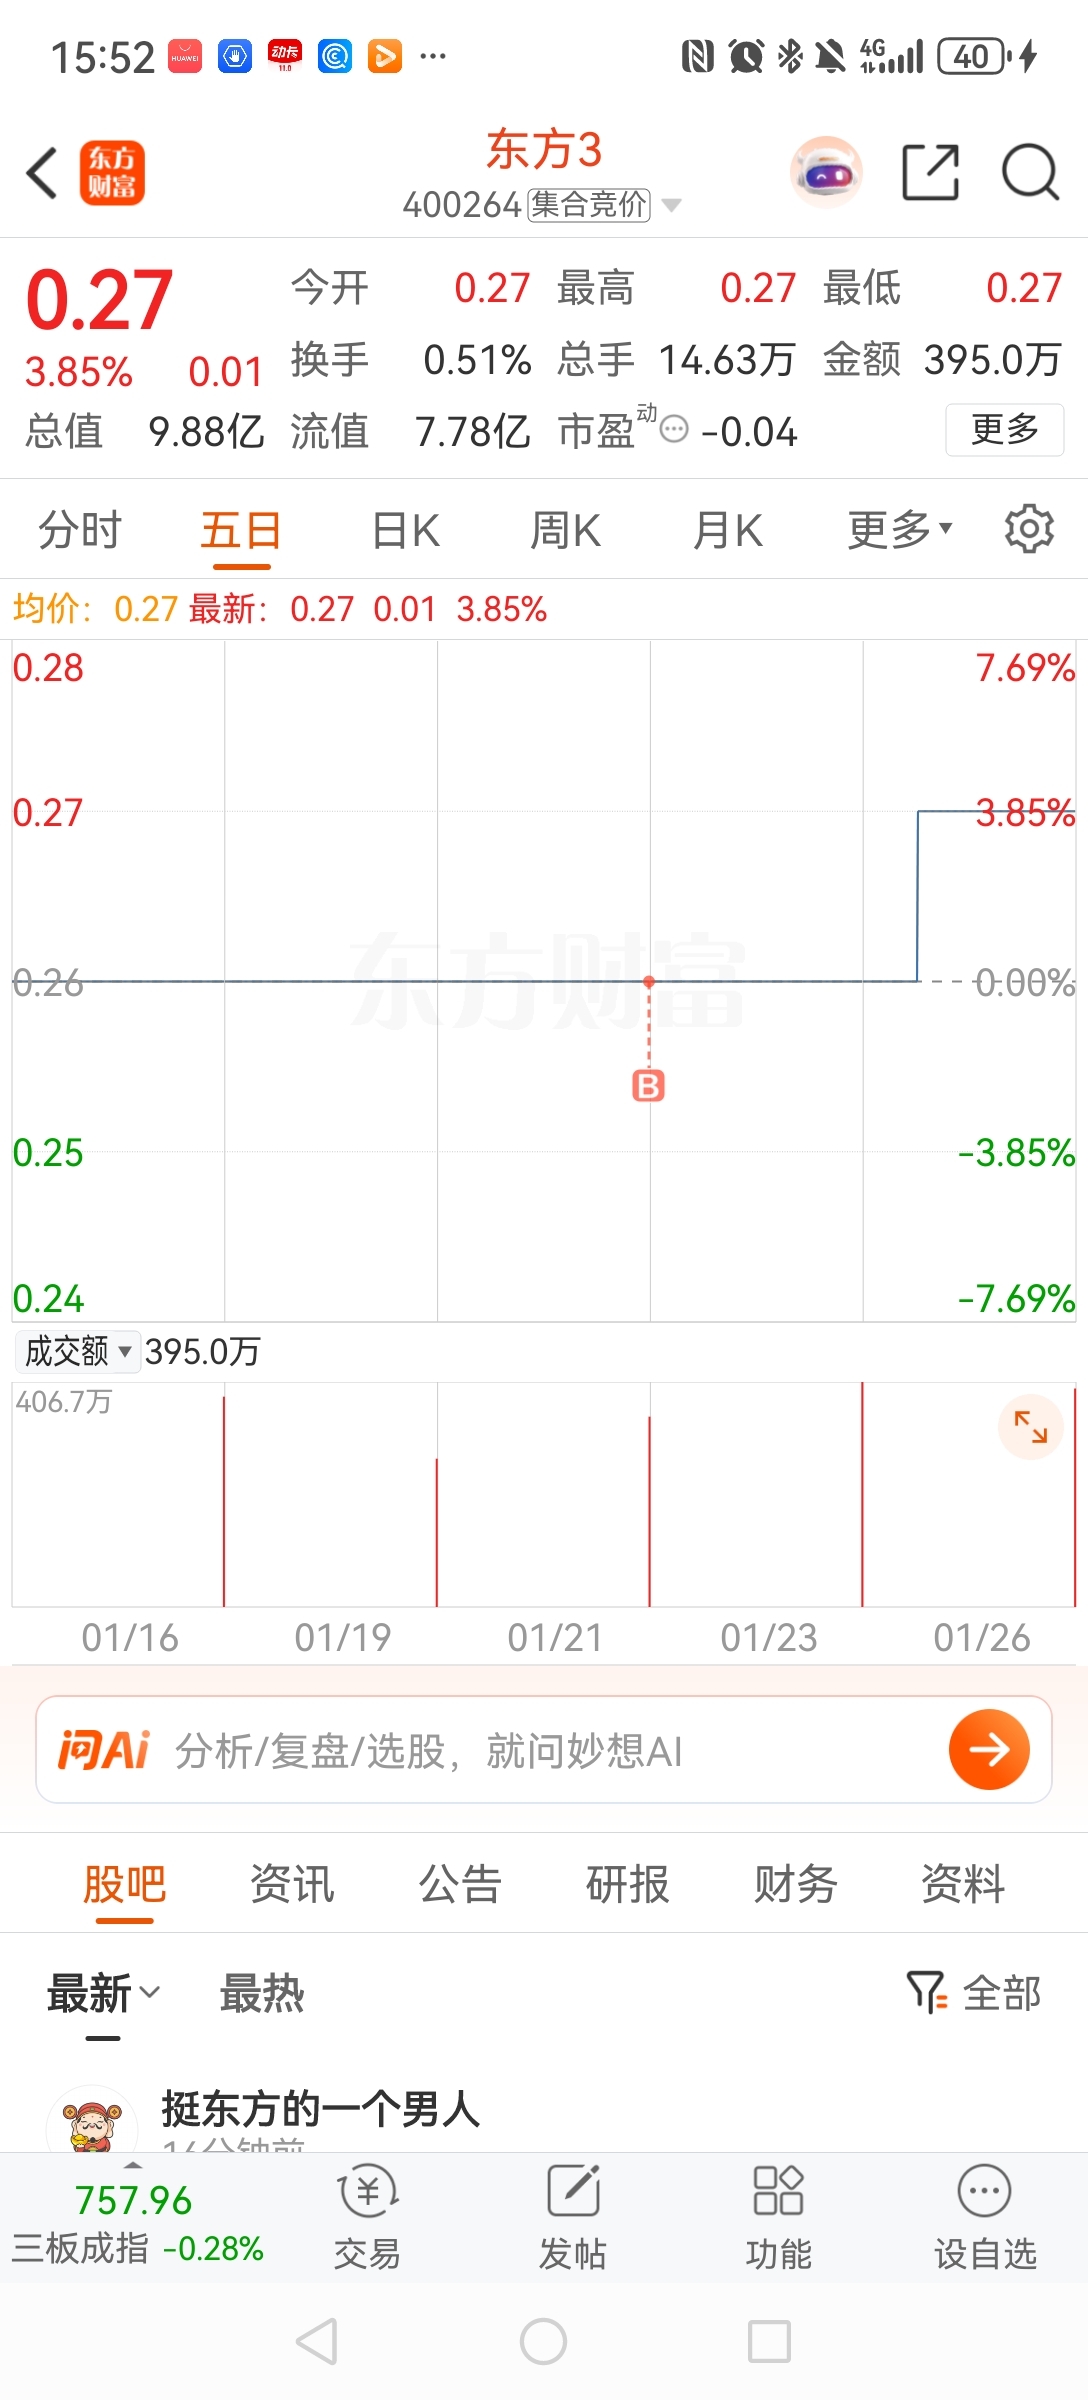Tap the 更多 quote details button
This screenshot has width=1088, height=2400.
1004,430
